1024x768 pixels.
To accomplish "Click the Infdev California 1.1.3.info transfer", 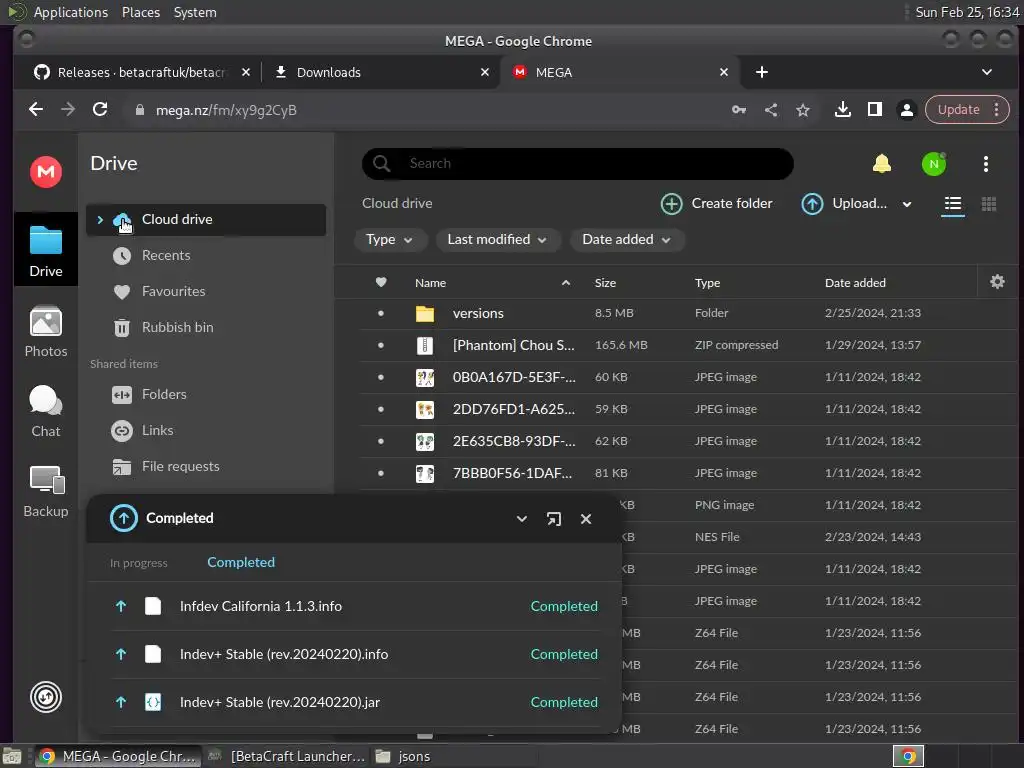I will pyautogui.click(x=355, y=606).
